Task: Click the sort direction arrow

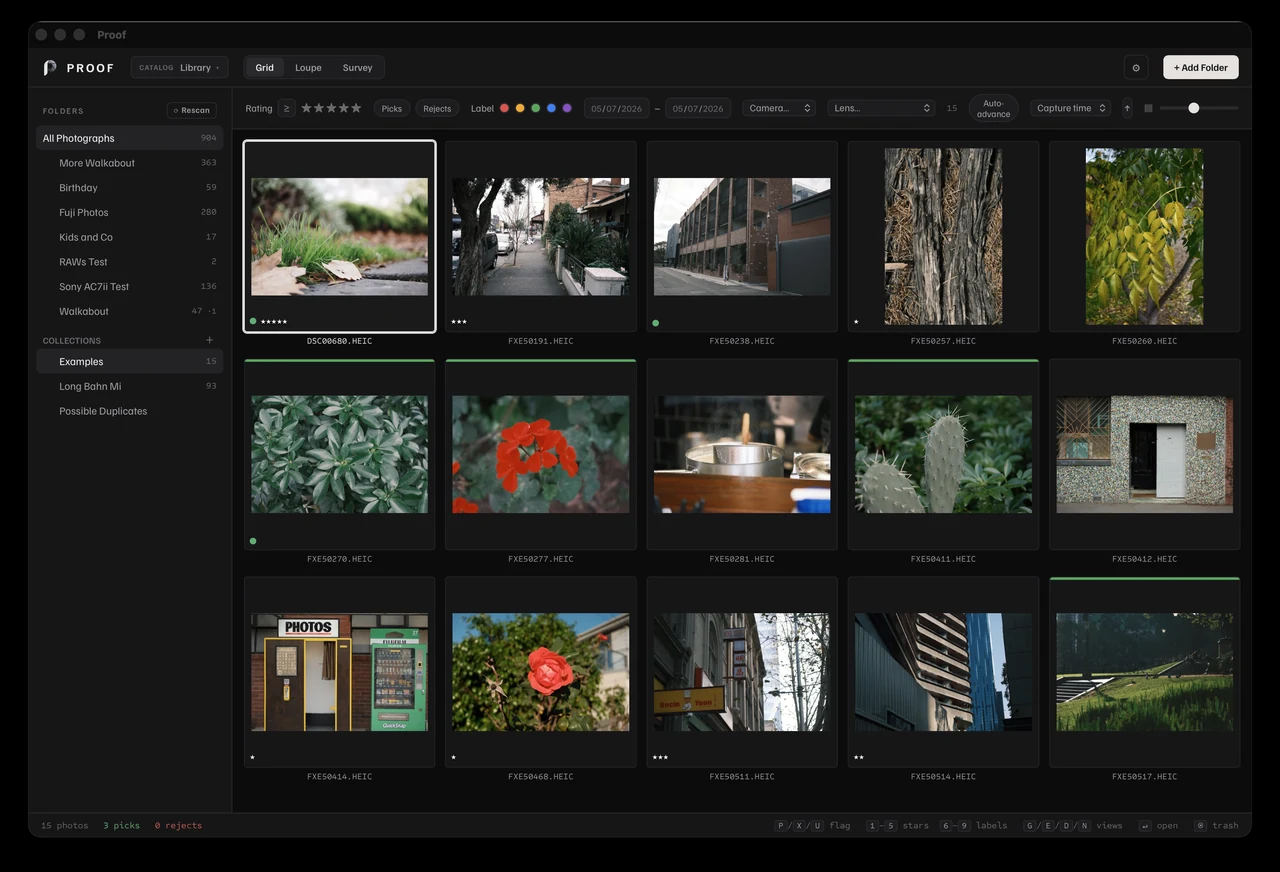Action: pos(1127,108)
